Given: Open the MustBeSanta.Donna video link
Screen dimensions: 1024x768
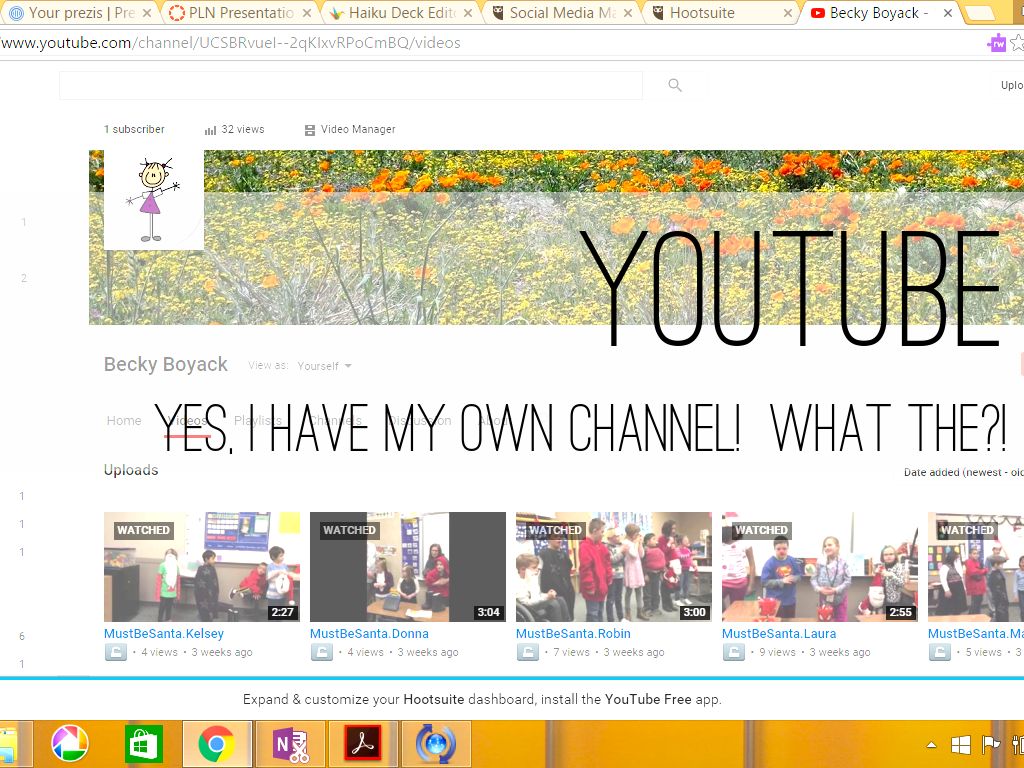Looking at the screenshot, I should [x=369, y=634].
